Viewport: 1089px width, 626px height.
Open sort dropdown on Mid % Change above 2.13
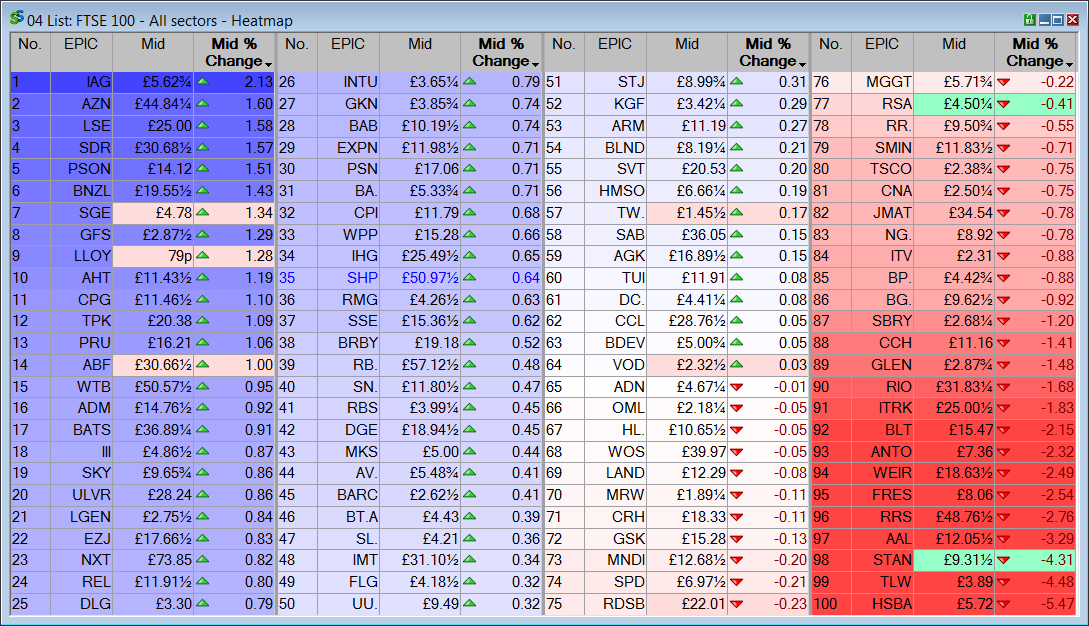268,64
